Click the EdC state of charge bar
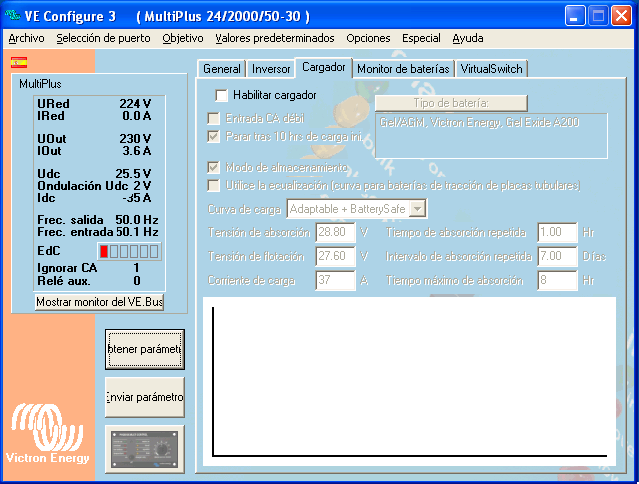Image resolution: width=639 pixels, height=484 pixels. tap(129, 251)
